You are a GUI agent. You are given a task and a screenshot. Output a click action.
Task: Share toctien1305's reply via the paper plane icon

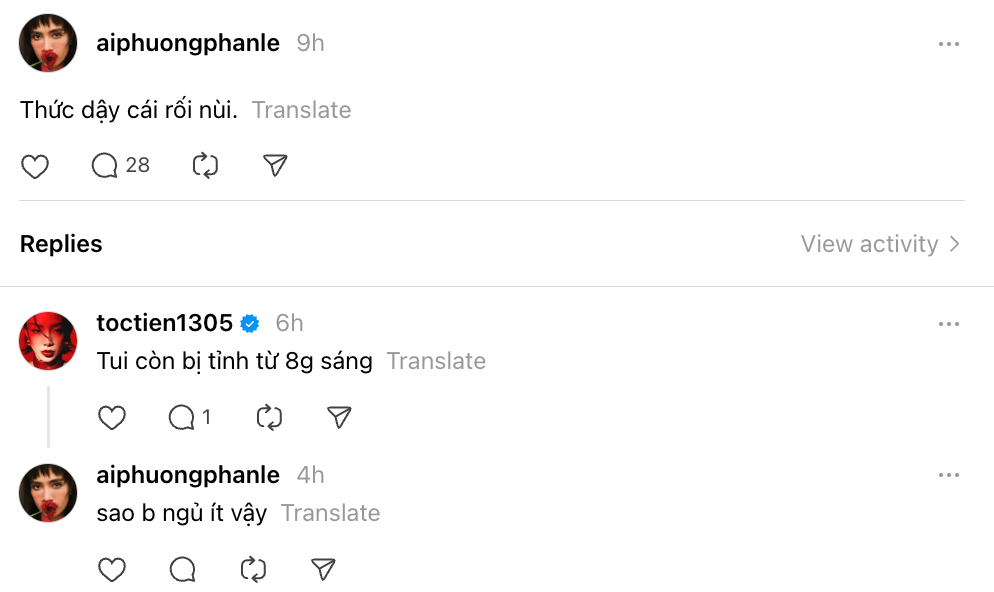pos(339,418)
